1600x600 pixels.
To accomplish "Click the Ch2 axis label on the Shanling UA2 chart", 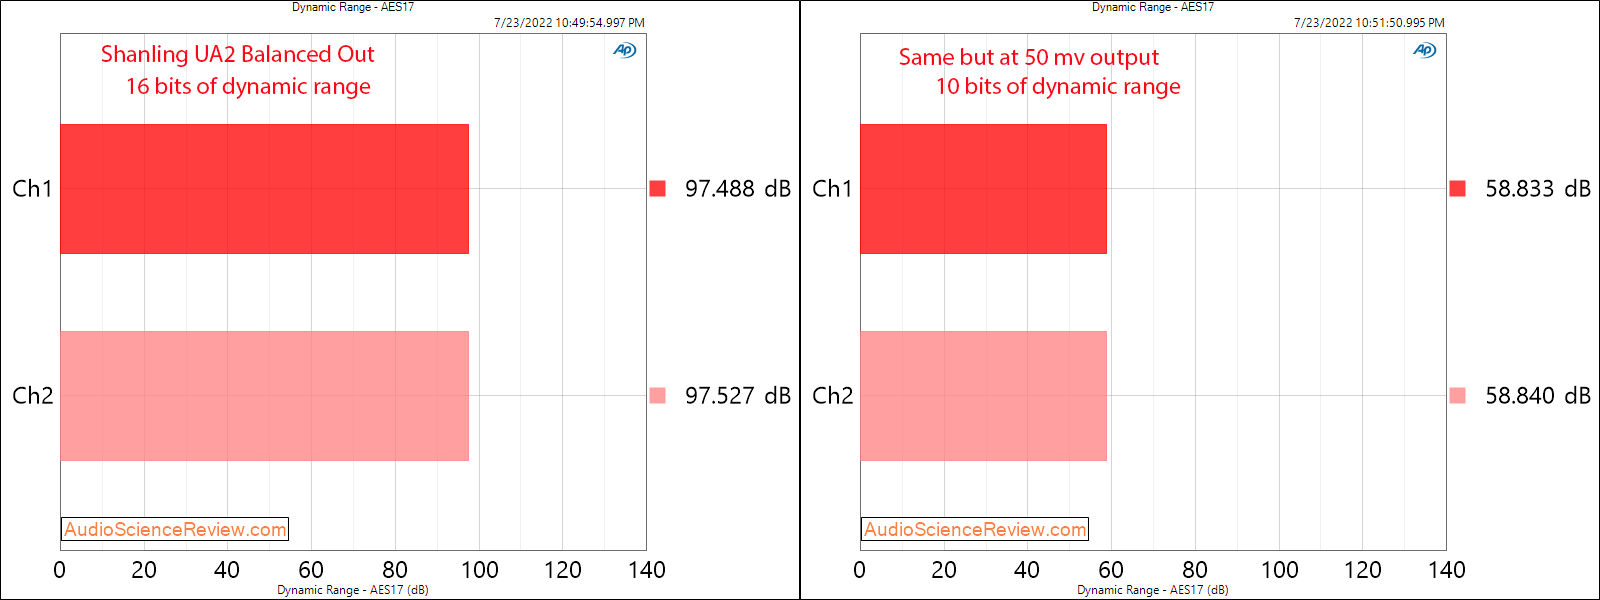I will pos(32,395).
